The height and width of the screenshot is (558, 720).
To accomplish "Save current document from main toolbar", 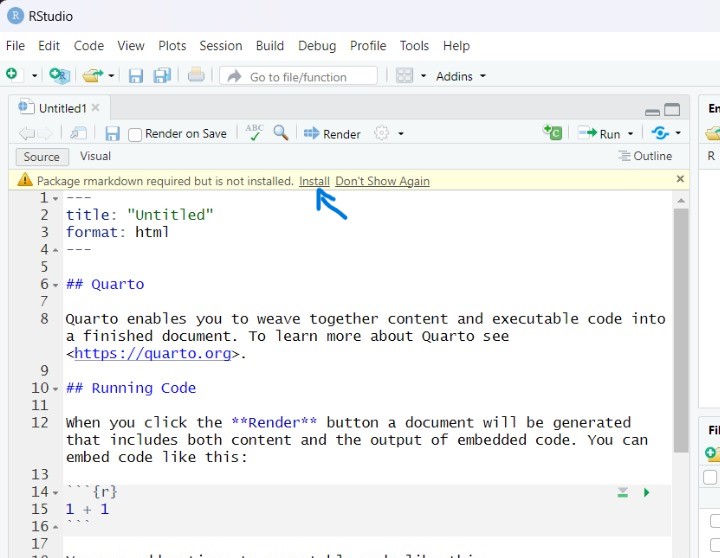I will [136, 76].
